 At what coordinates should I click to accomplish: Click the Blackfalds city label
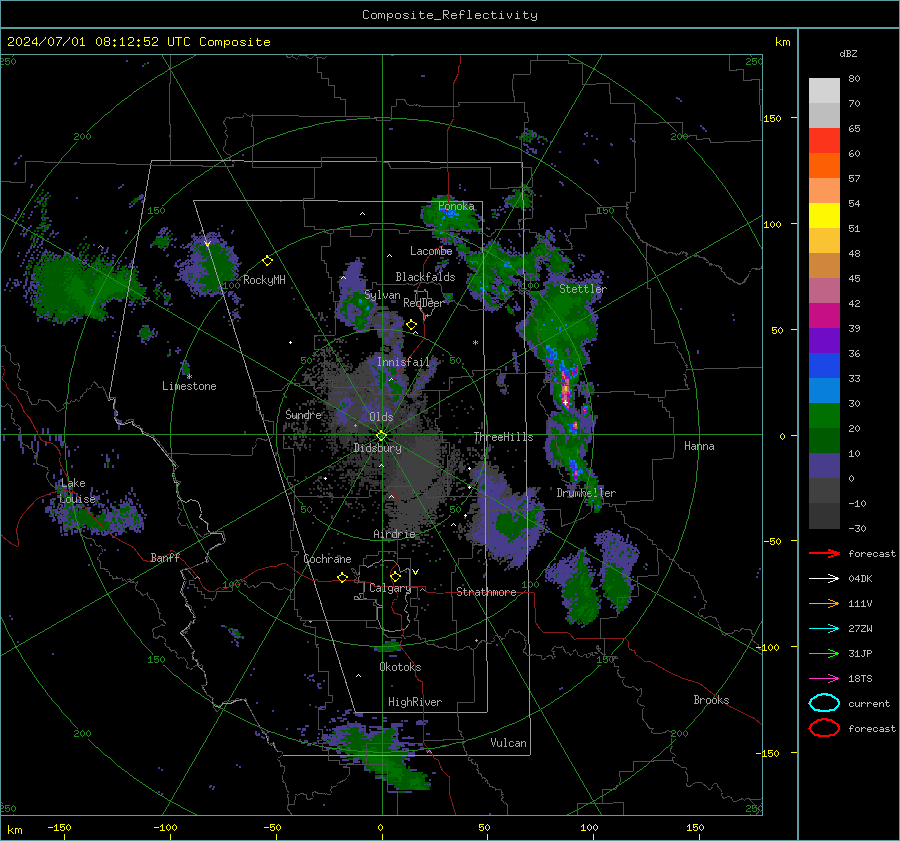(425, 277)
